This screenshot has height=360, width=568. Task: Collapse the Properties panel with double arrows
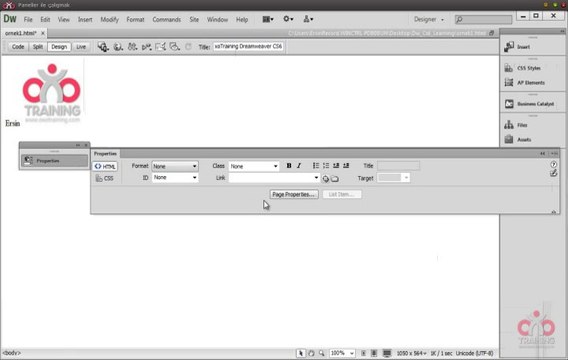click(543, 154)
